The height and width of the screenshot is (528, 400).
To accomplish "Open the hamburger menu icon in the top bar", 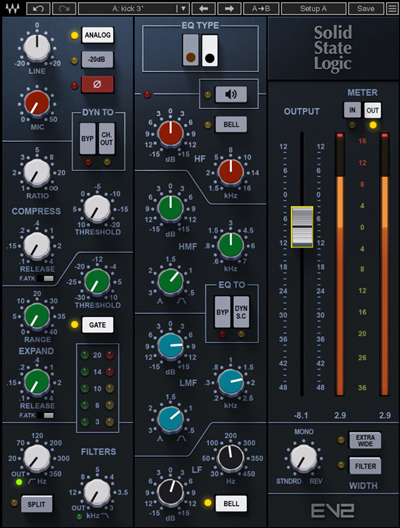I will (392, 8).
